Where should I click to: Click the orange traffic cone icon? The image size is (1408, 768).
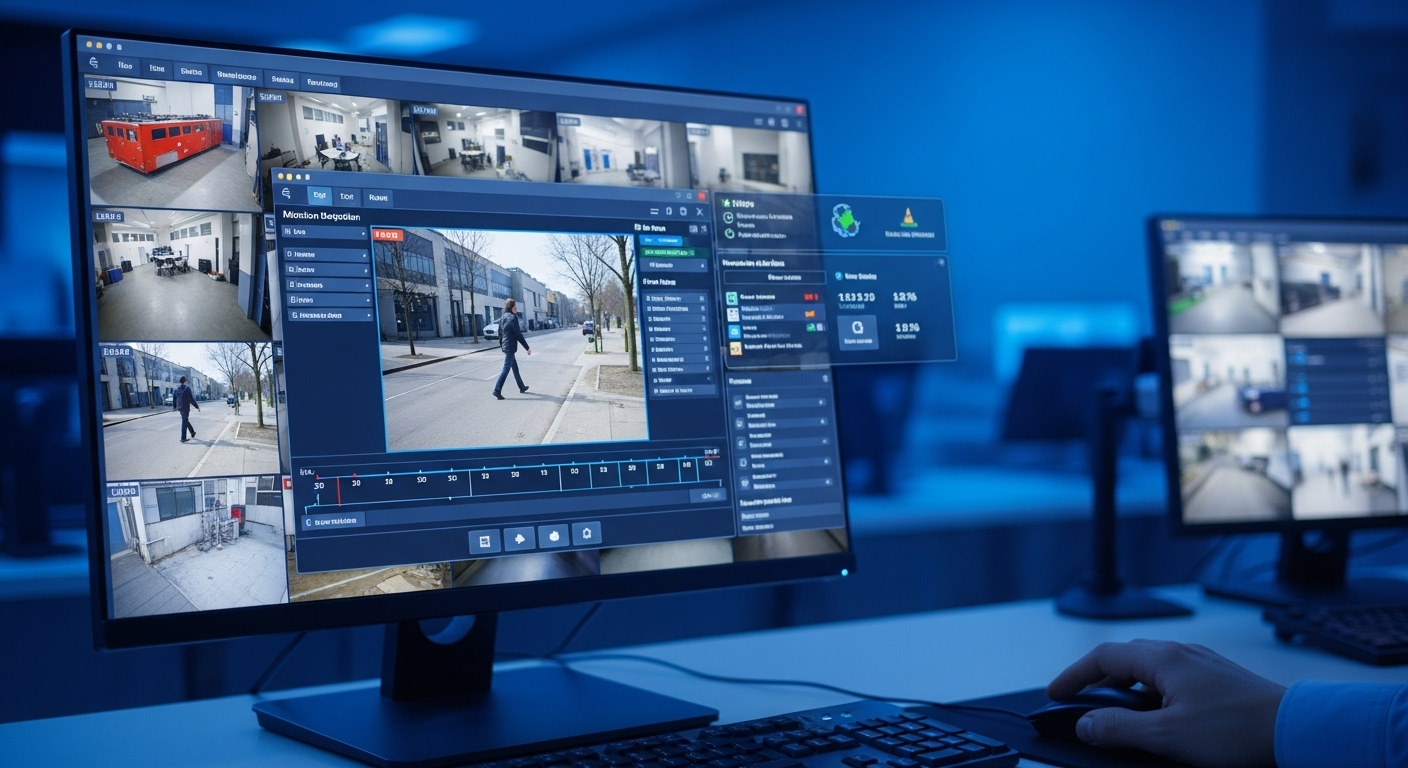(909, 217)
